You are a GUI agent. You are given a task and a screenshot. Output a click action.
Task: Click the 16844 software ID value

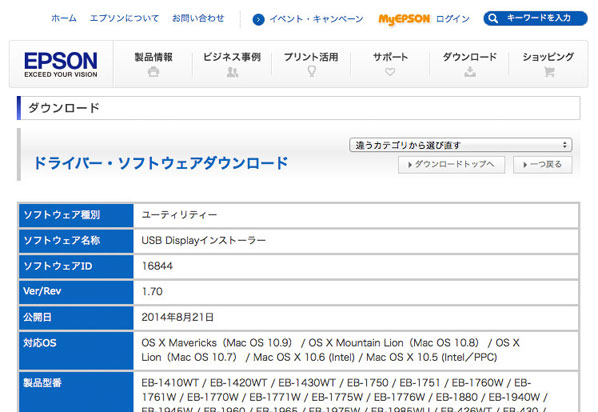click(x=157, y=266)
